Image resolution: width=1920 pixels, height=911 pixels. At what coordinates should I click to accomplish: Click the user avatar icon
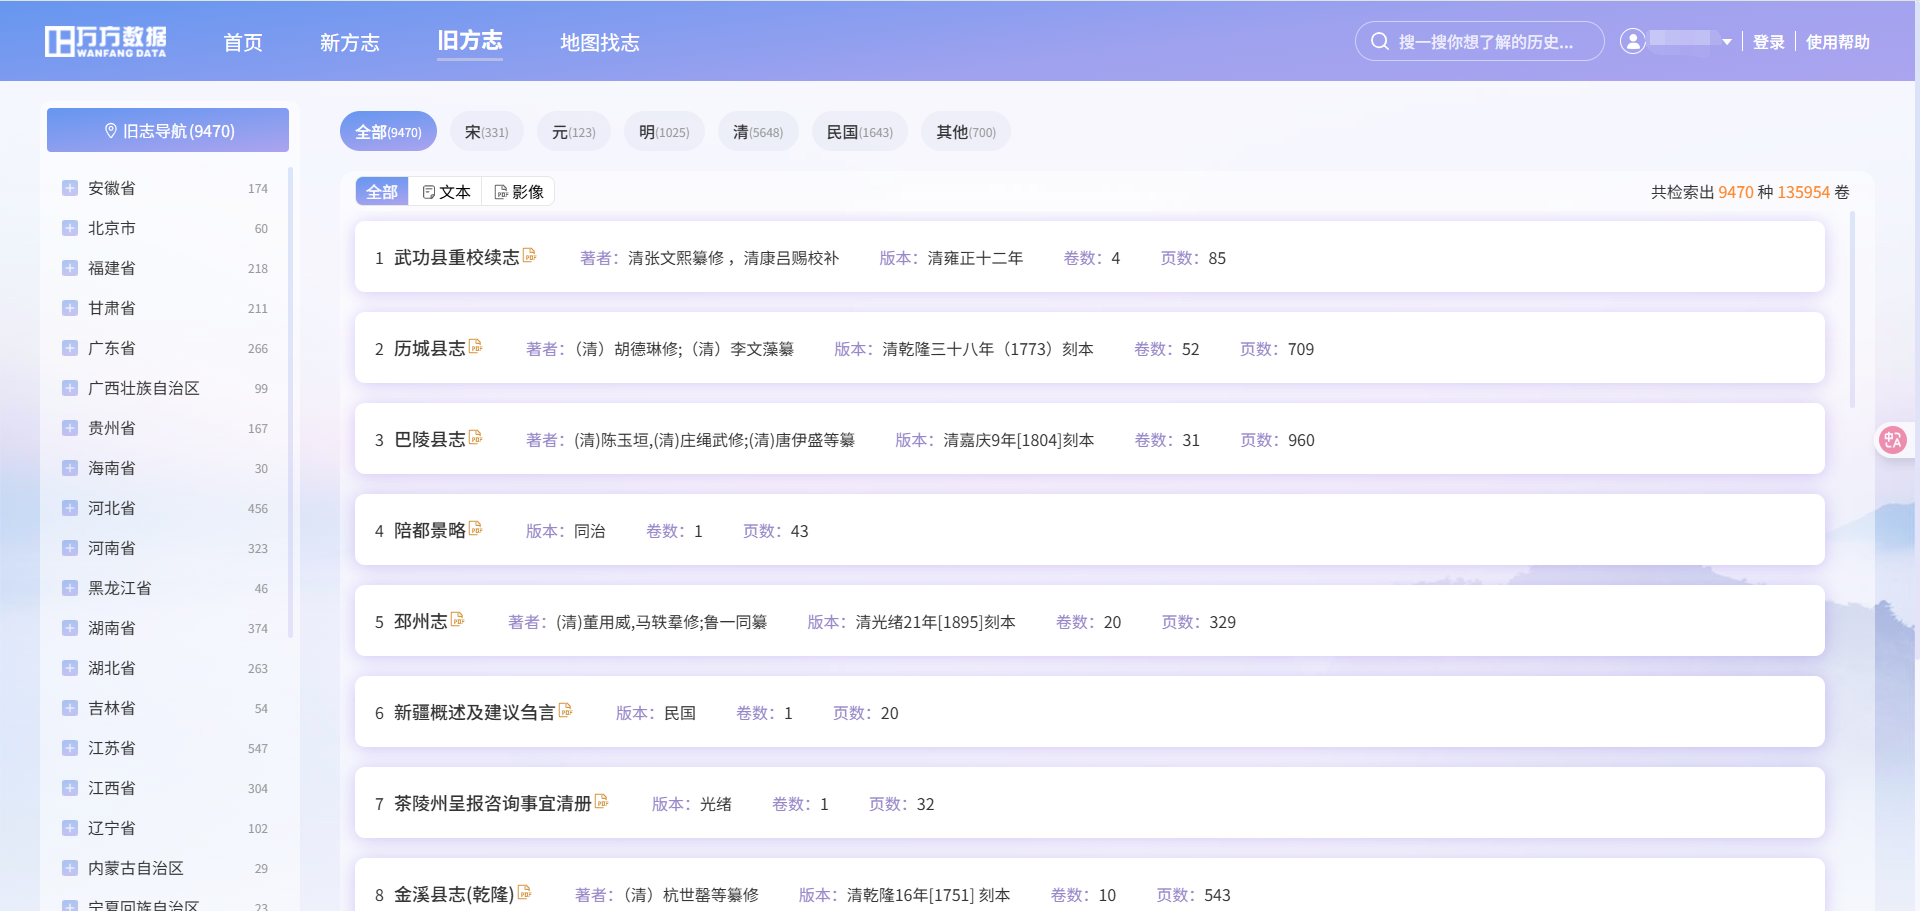(x=1632, y=41)
